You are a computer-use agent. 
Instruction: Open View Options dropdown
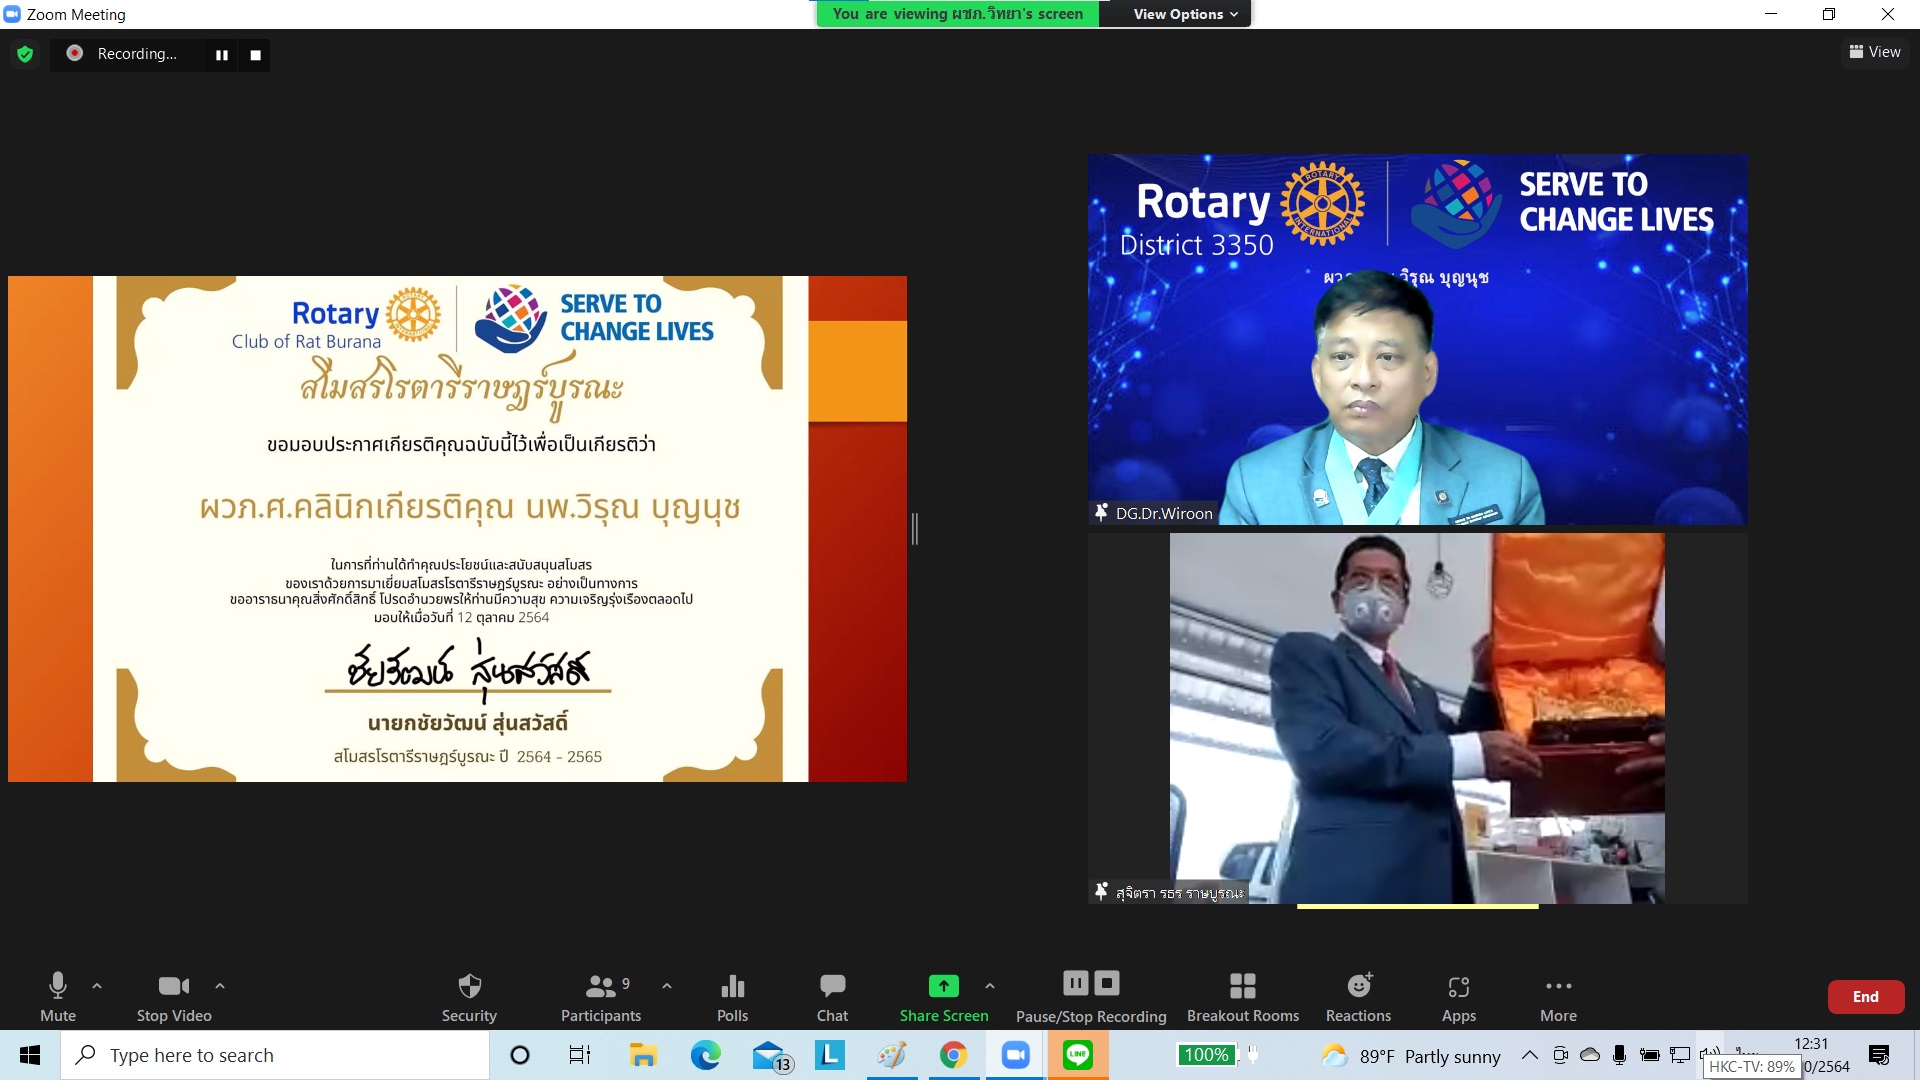1186,14
